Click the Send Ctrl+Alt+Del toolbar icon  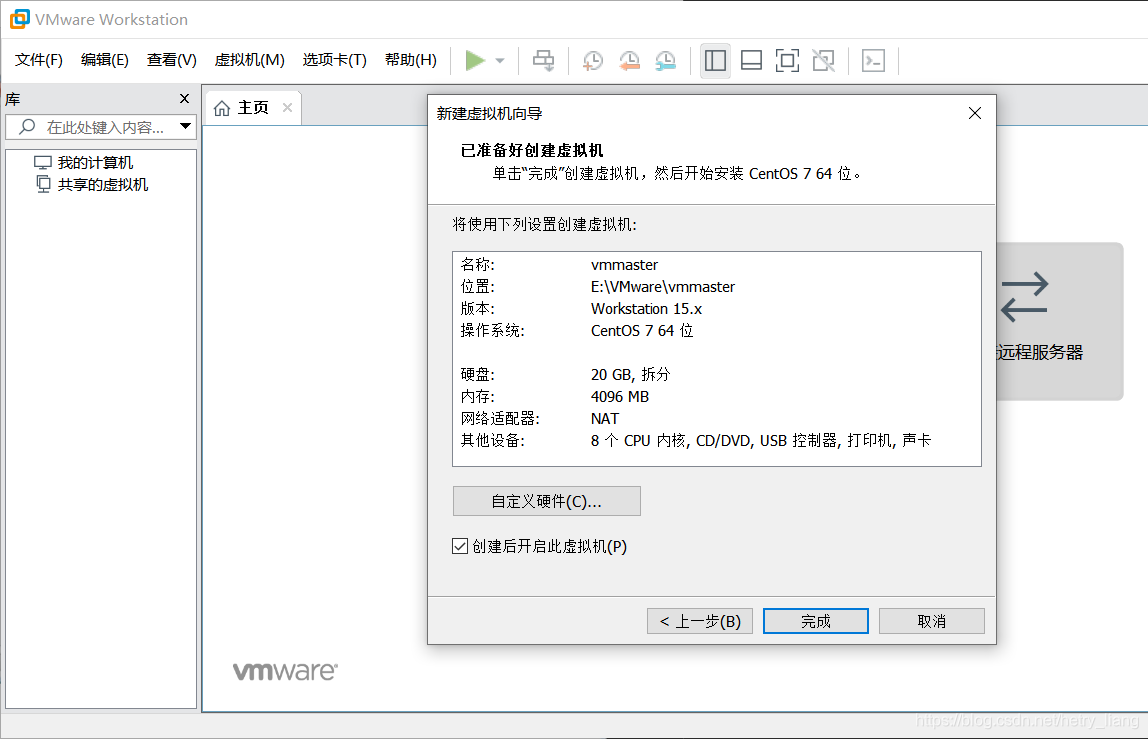point(543,60)
